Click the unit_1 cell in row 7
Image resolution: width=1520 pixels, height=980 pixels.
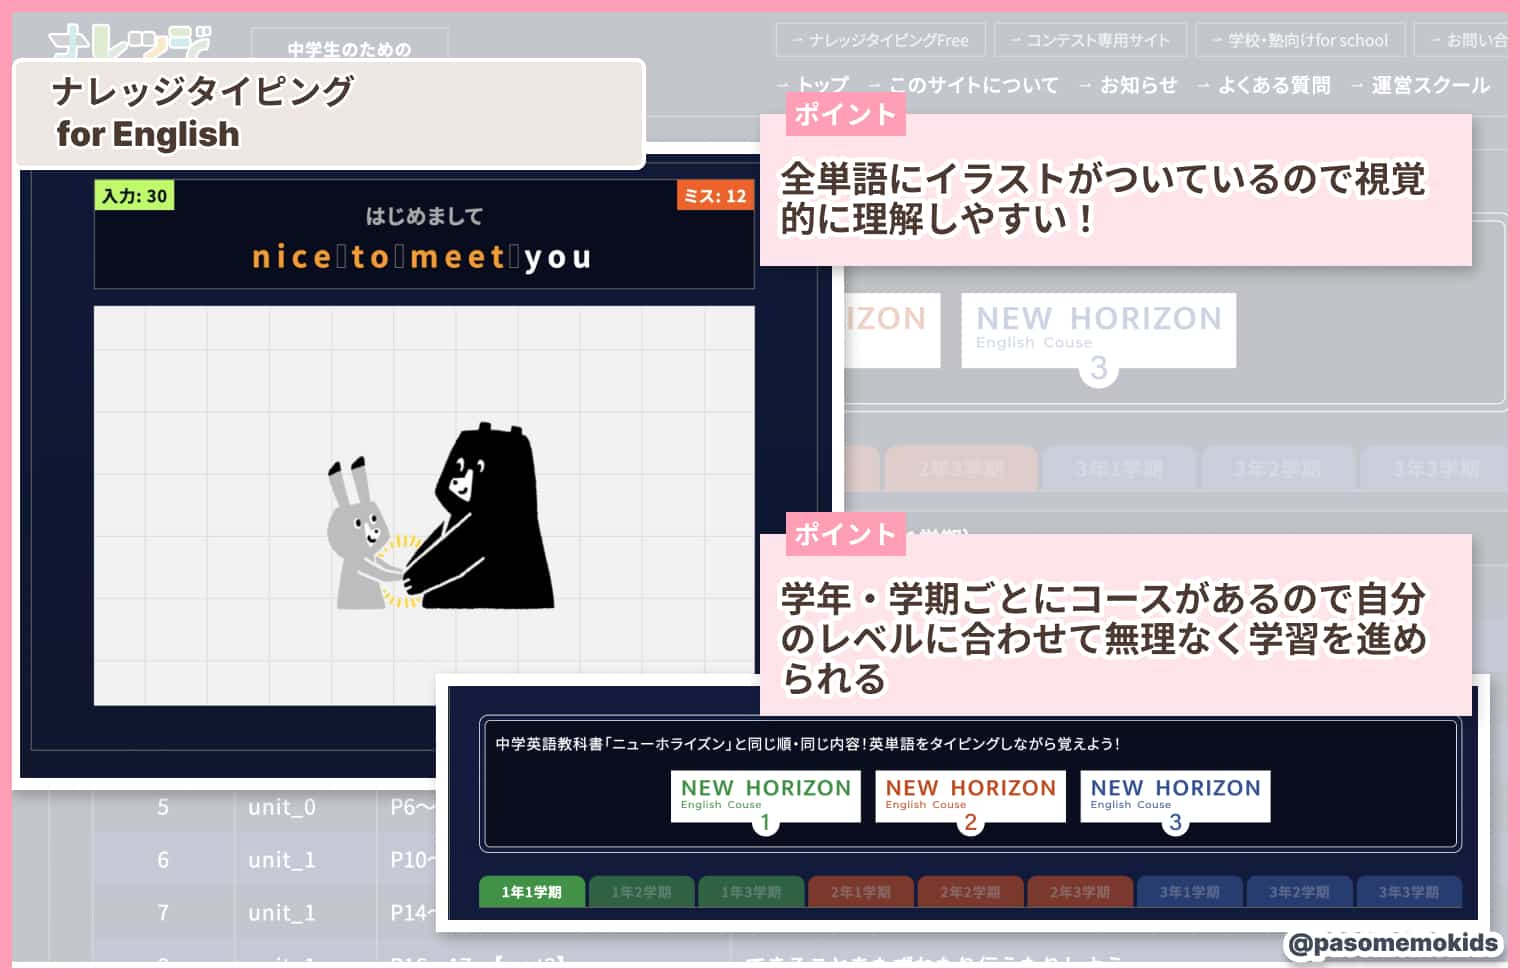(282, 913)
